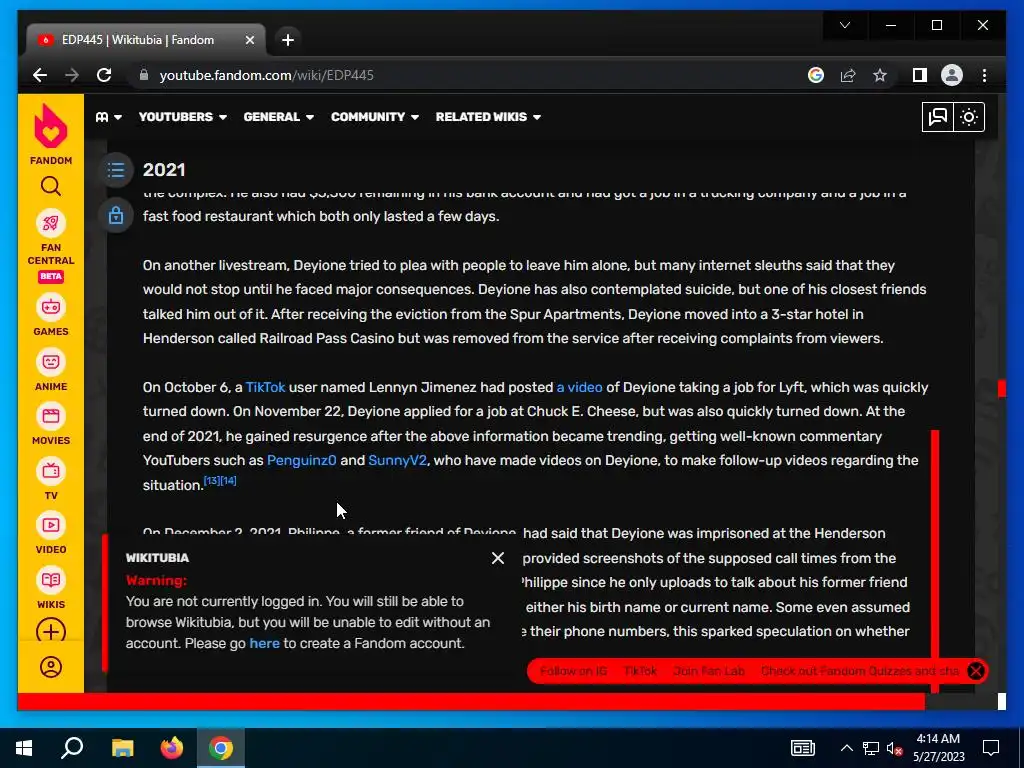The width and height of the screenshot is (1024, 768).
Task: Open the Video sidebar icon
Action: tap(51, 525)
